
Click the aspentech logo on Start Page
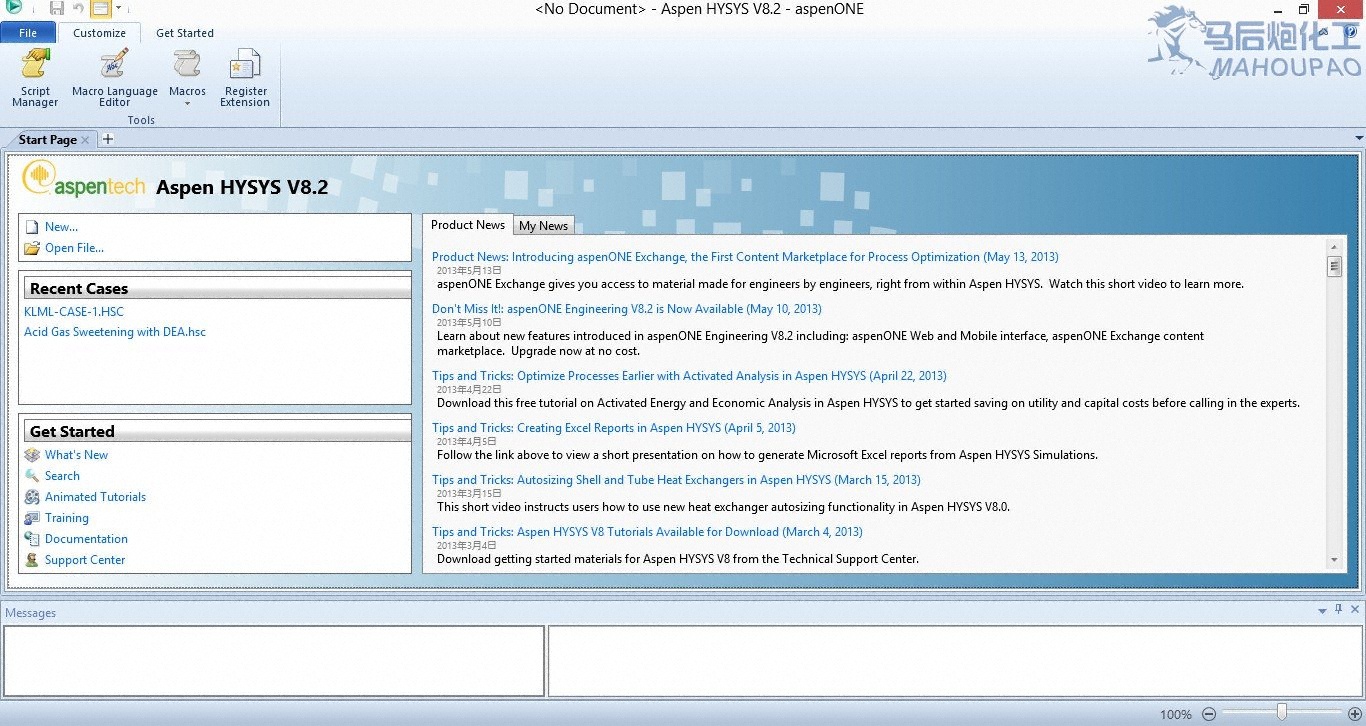[x=84, y=179]
